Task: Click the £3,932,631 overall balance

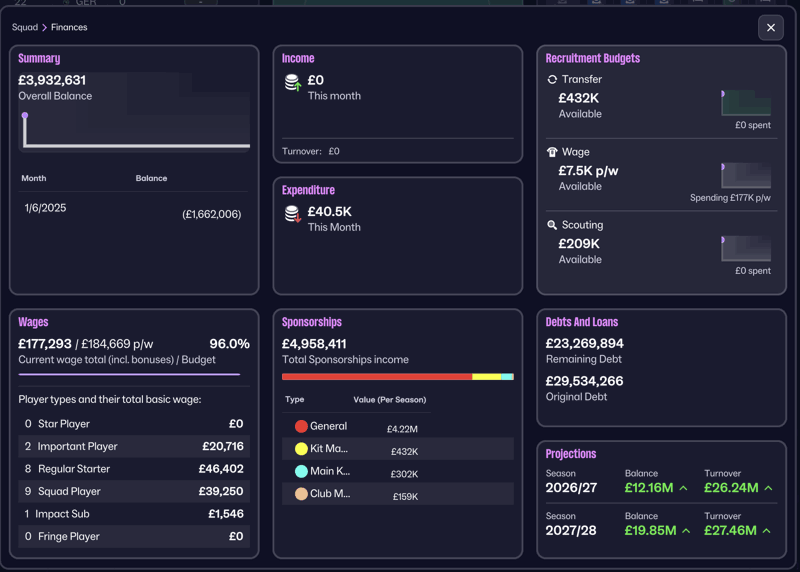Action: (52, 80)
